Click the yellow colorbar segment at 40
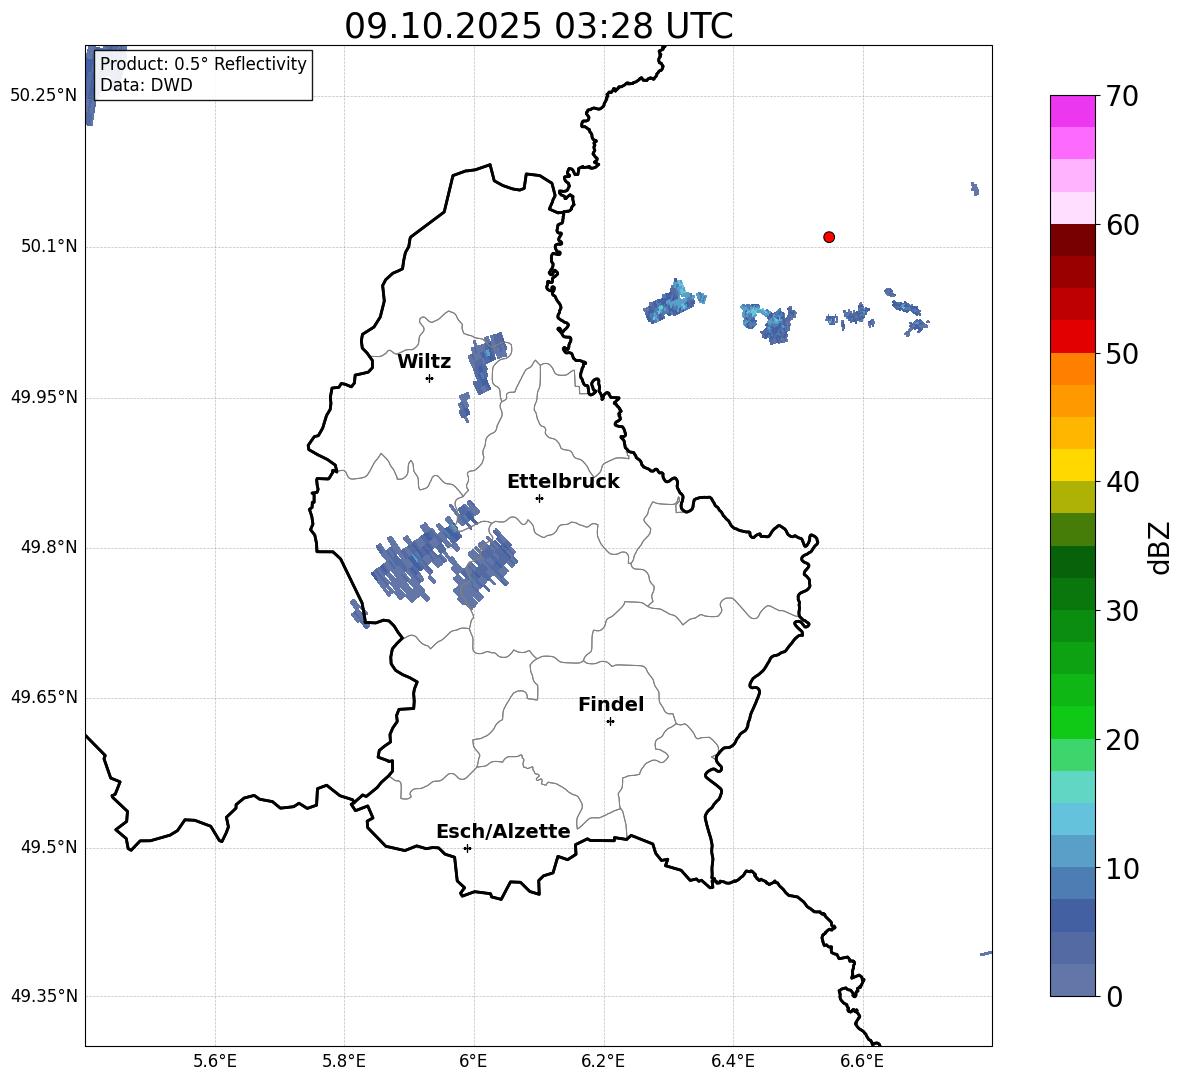 coord(1073,466)
